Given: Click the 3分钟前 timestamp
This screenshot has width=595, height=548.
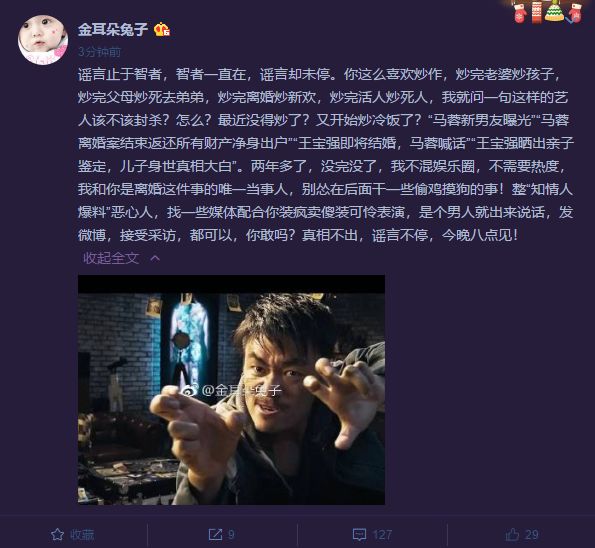Looking at the screenshot, I should coord(99,52).
